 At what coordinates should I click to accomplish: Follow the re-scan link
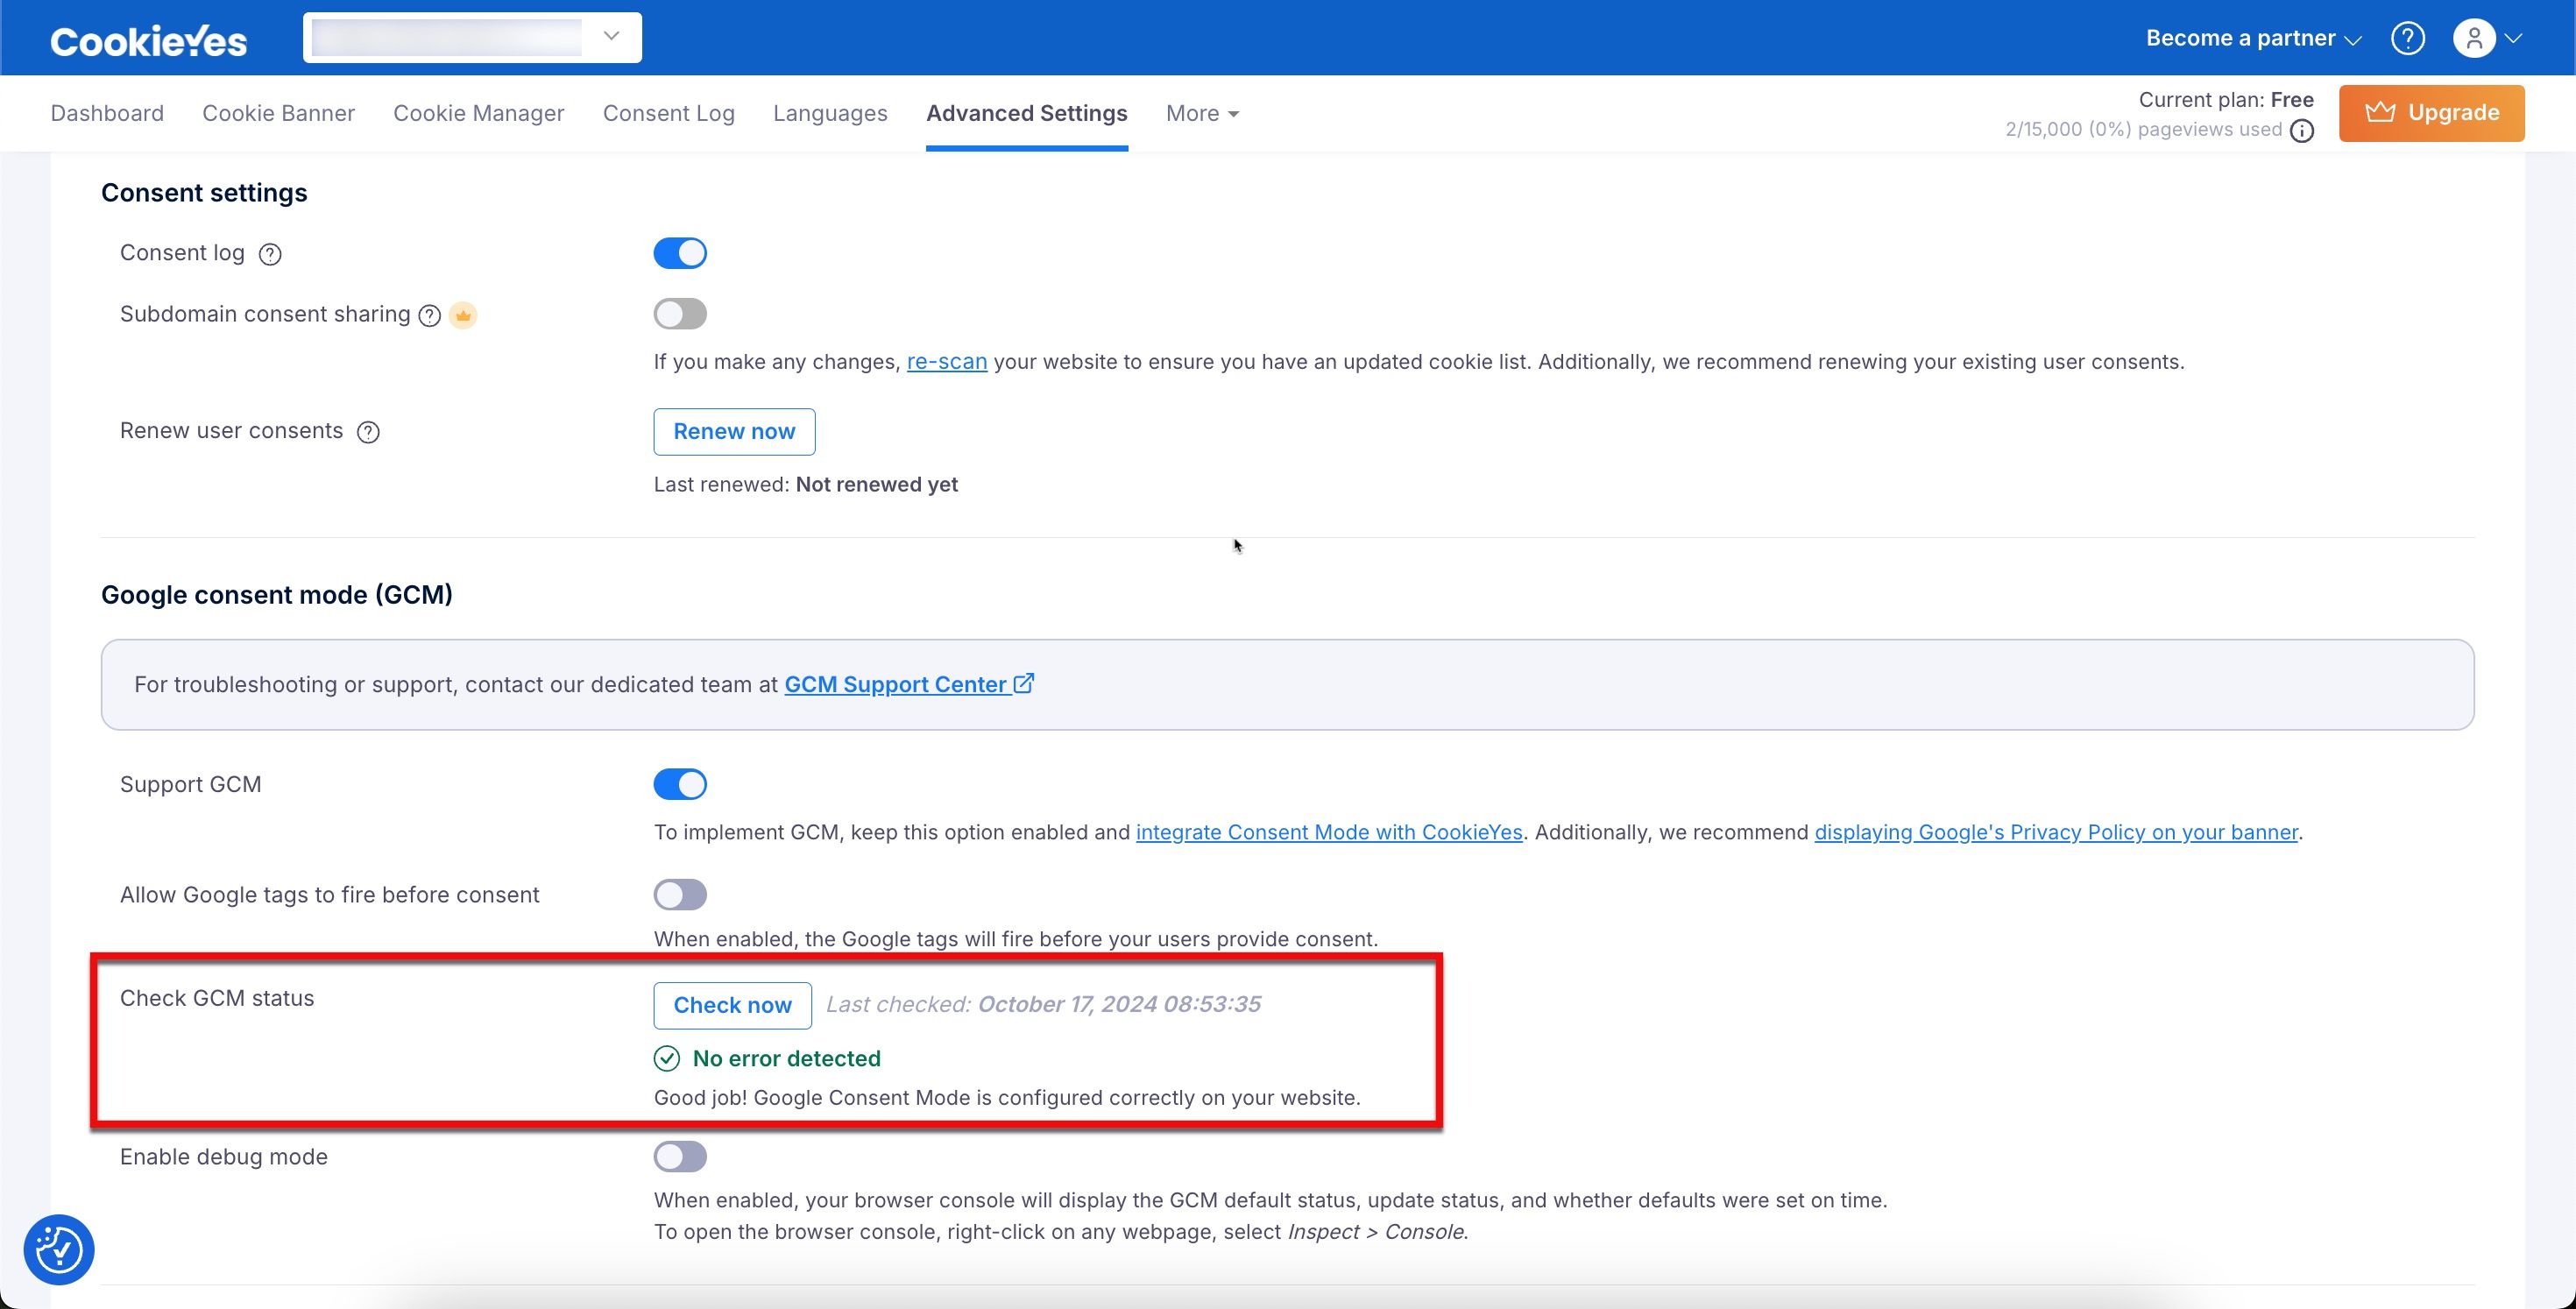pos(946,362)
